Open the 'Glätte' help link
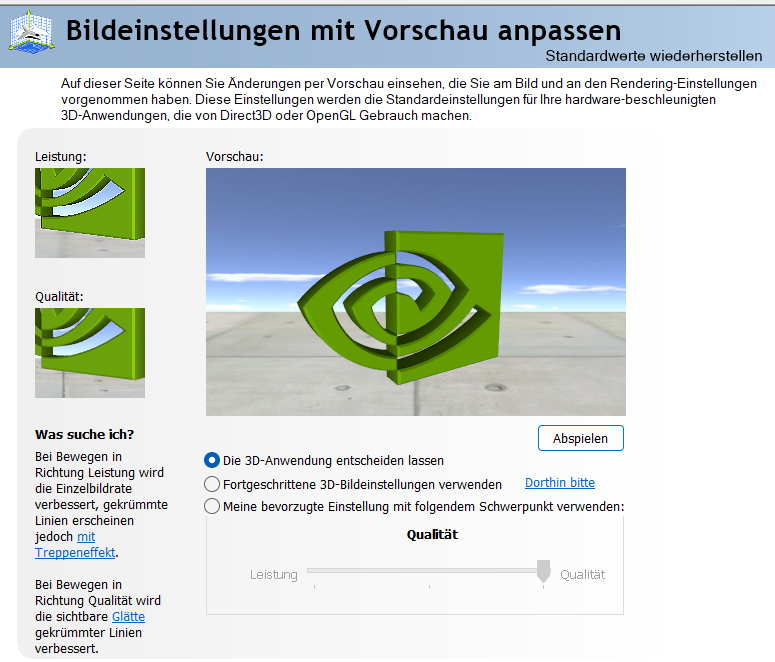This screenshot has width=775, height=662. point(129,617)
